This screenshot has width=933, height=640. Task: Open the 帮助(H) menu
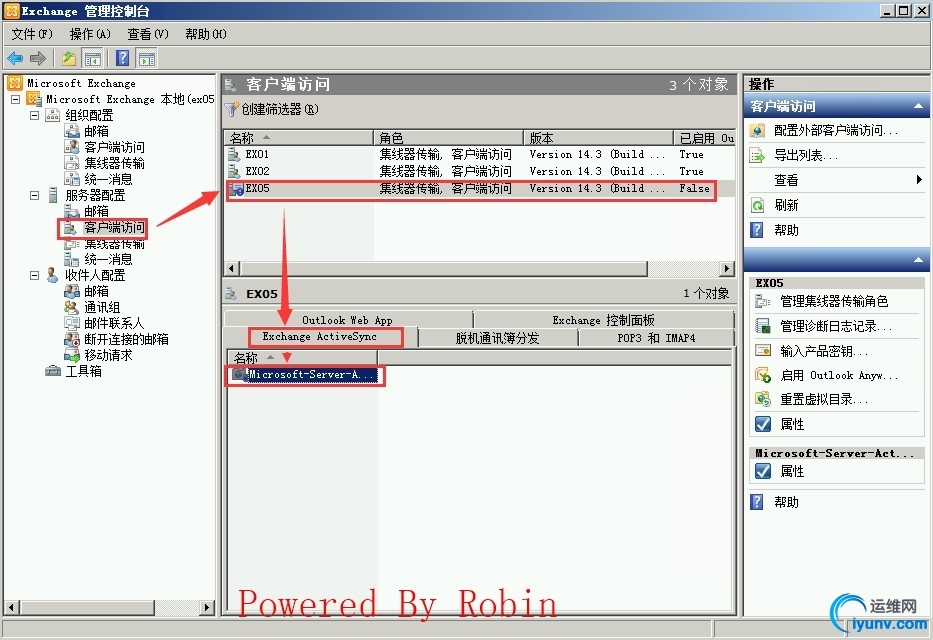coord(205,34)
